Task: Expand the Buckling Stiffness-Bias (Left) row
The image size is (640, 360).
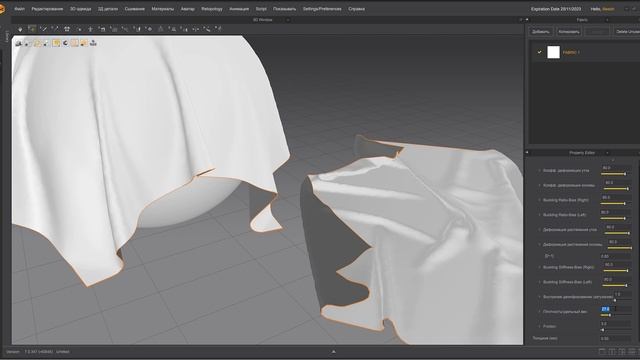Action: tap(539, 282)
